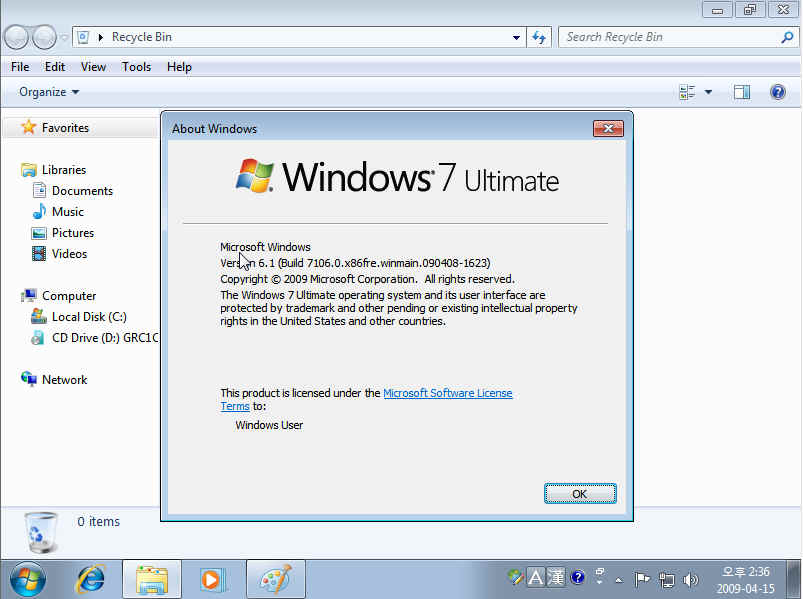Confirm the About Windows dialog with OK
Screen dimensions: 803x599
(x=580, y=494)
